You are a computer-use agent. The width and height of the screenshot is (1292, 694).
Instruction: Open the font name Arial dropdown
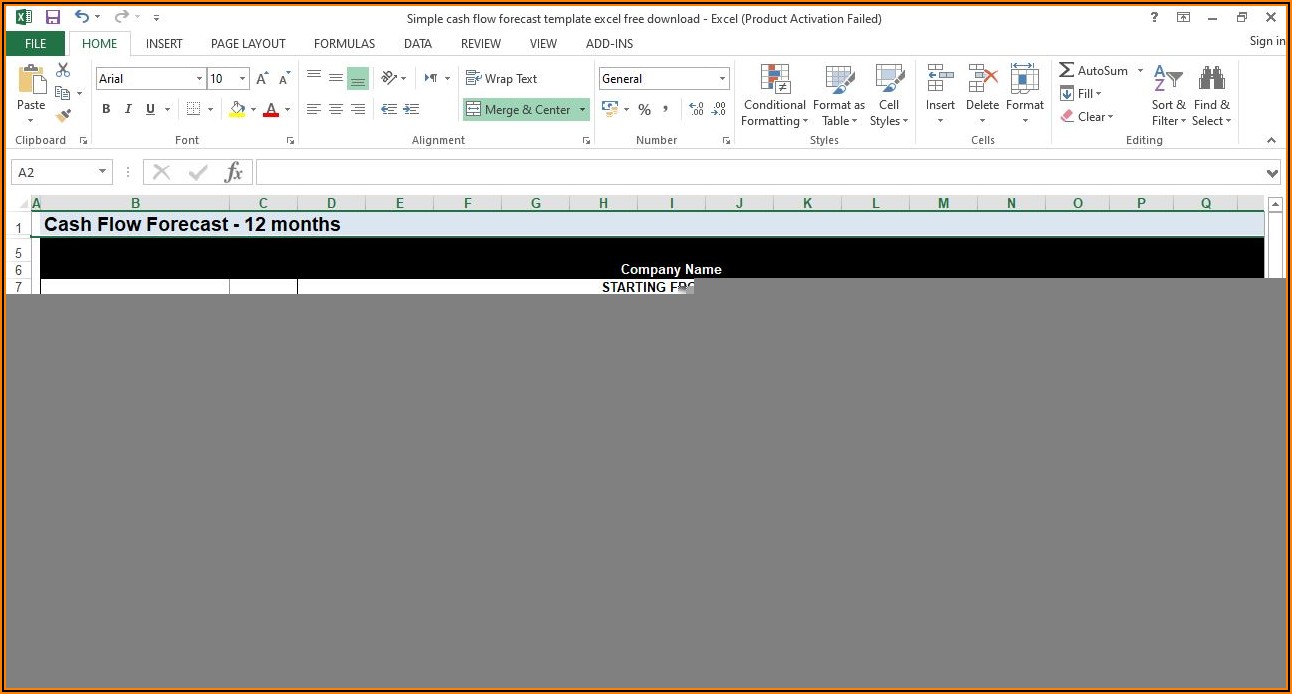[199, 79]
